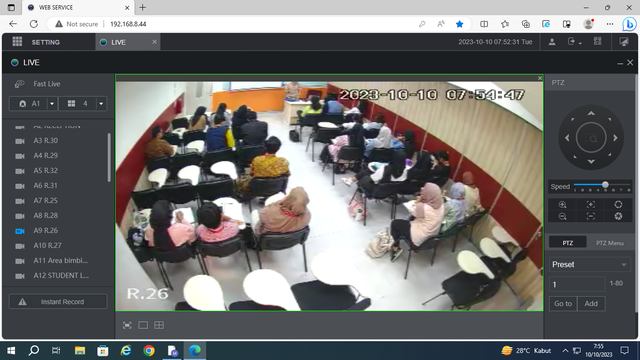Open camera A7 R.25
Image resolution: width=640 pixels, height=360 pixels.
point(45,200)
